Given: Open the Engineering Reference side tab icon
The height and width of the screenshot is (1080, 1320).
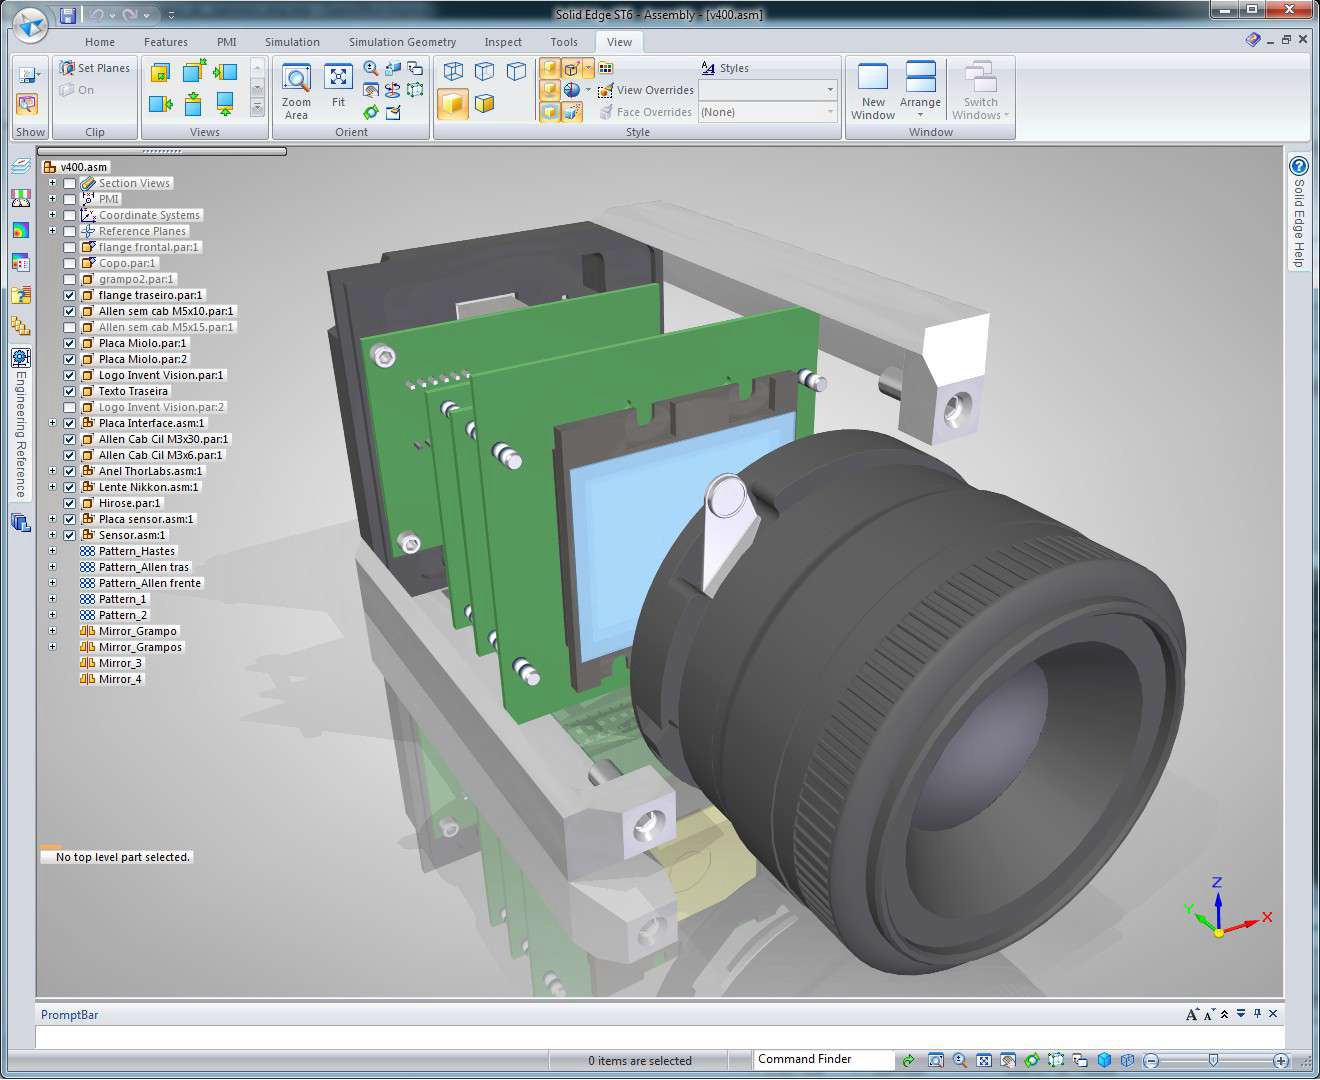Looking at the screenshot, I should pos(20,358).
